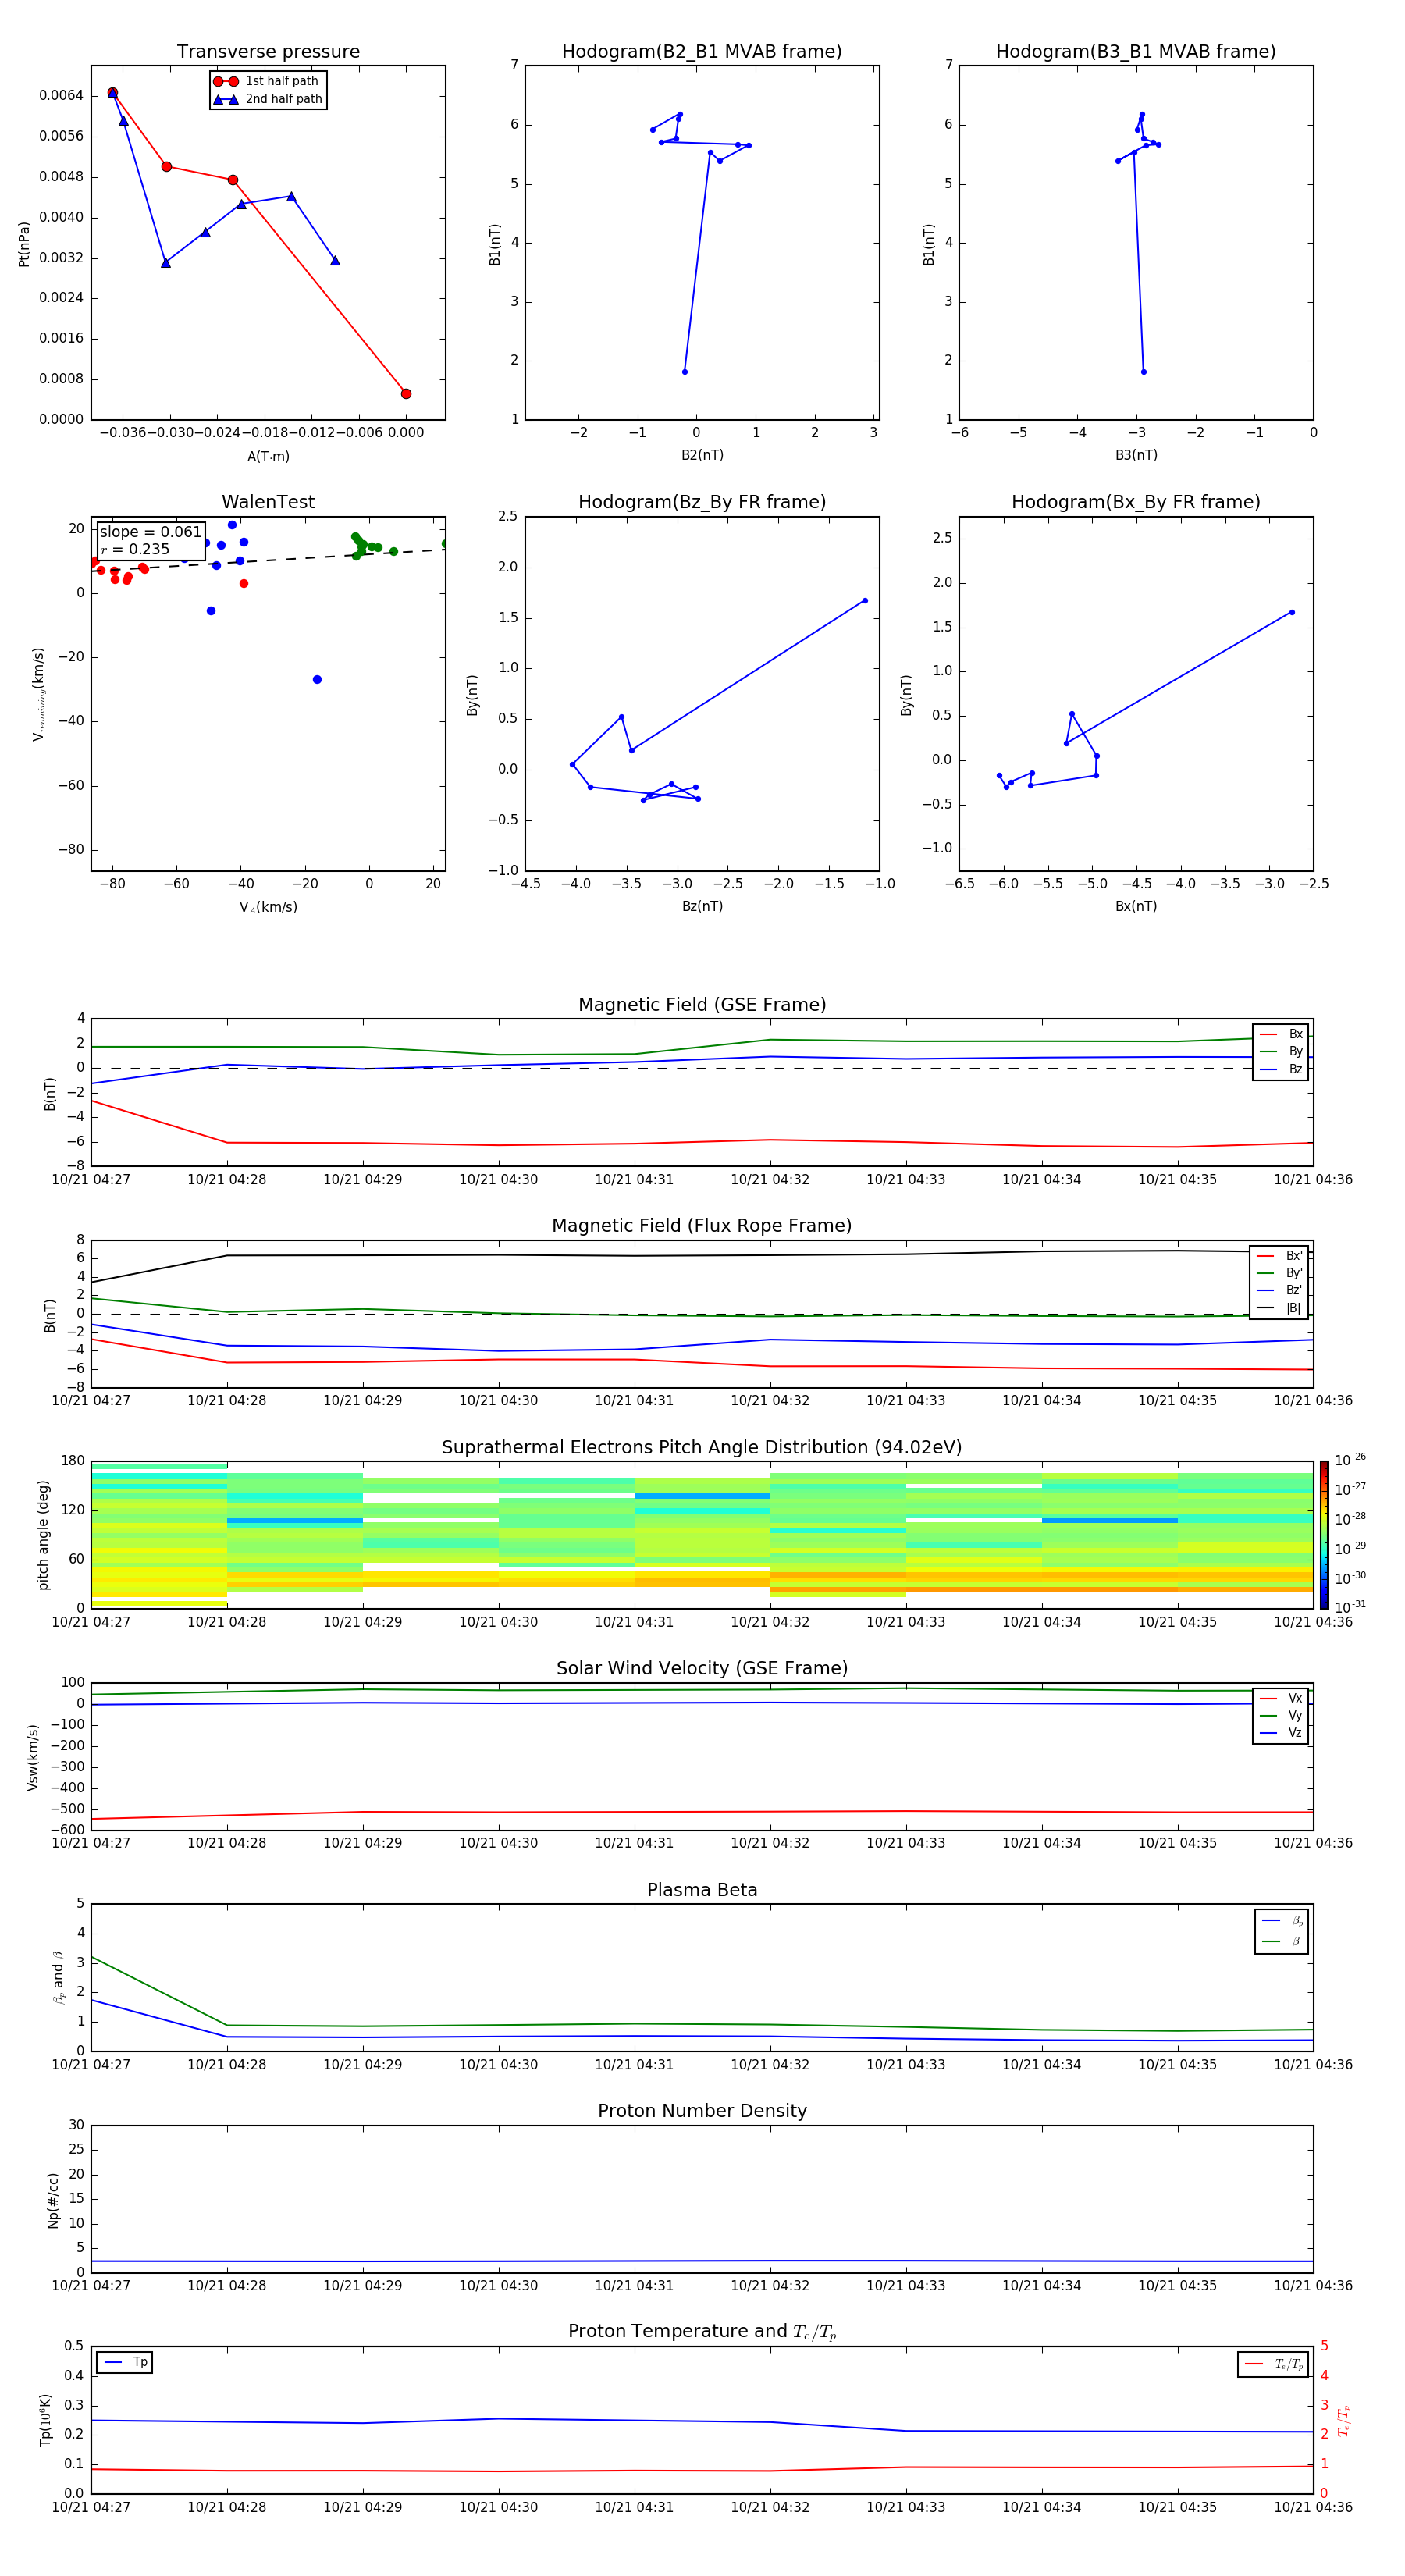Click the 'B2(nT)' x-axis label

tap(702, 455)
